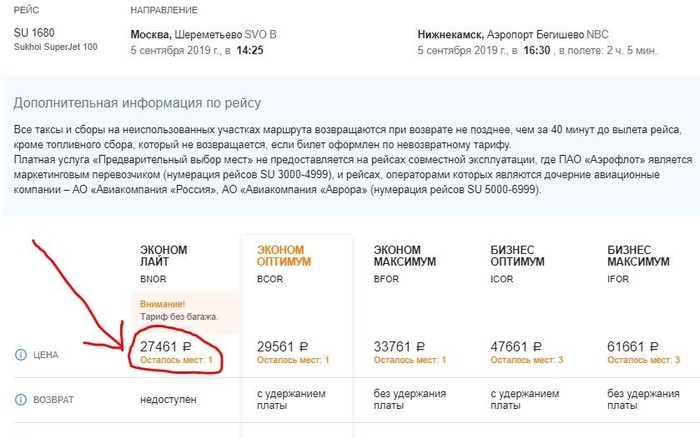Select the ЭКОНОМ ЛАЙТ fare column
Viewport: 700px width, 438px height.
click(x=164, y=255)
